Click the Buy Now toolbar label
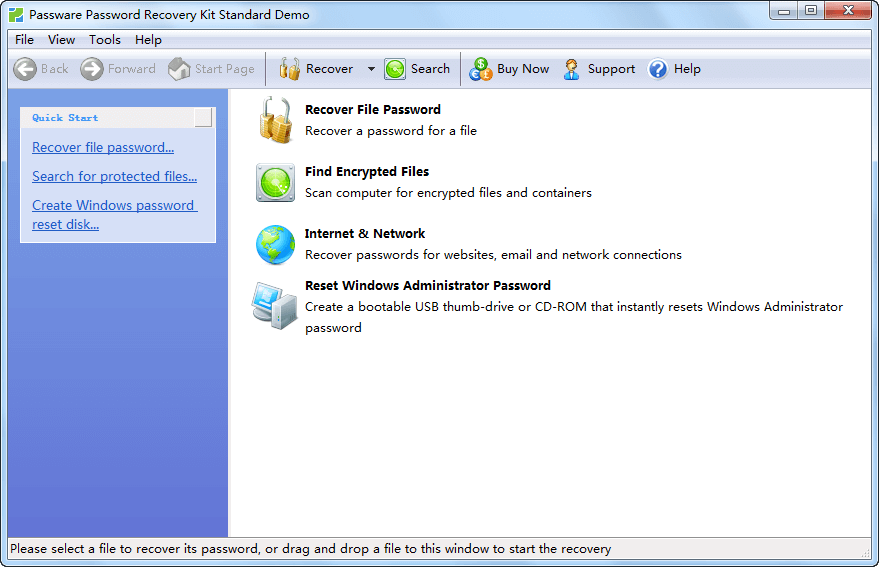 pyautogui.click(x=523, y=69)
